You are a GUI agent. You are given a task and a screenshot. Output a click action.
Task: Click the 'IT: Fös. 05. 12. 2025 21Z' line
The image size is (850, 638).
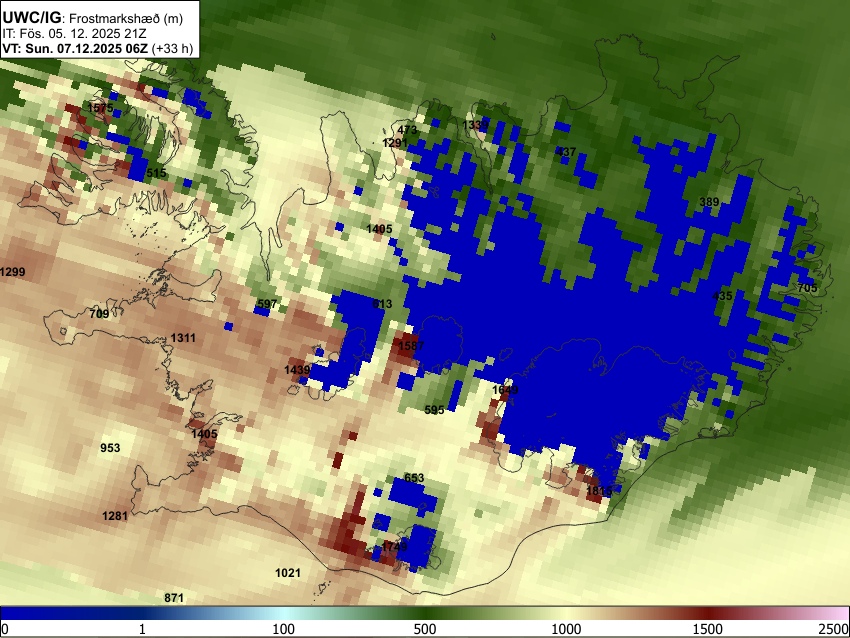[x=74, y=34]
